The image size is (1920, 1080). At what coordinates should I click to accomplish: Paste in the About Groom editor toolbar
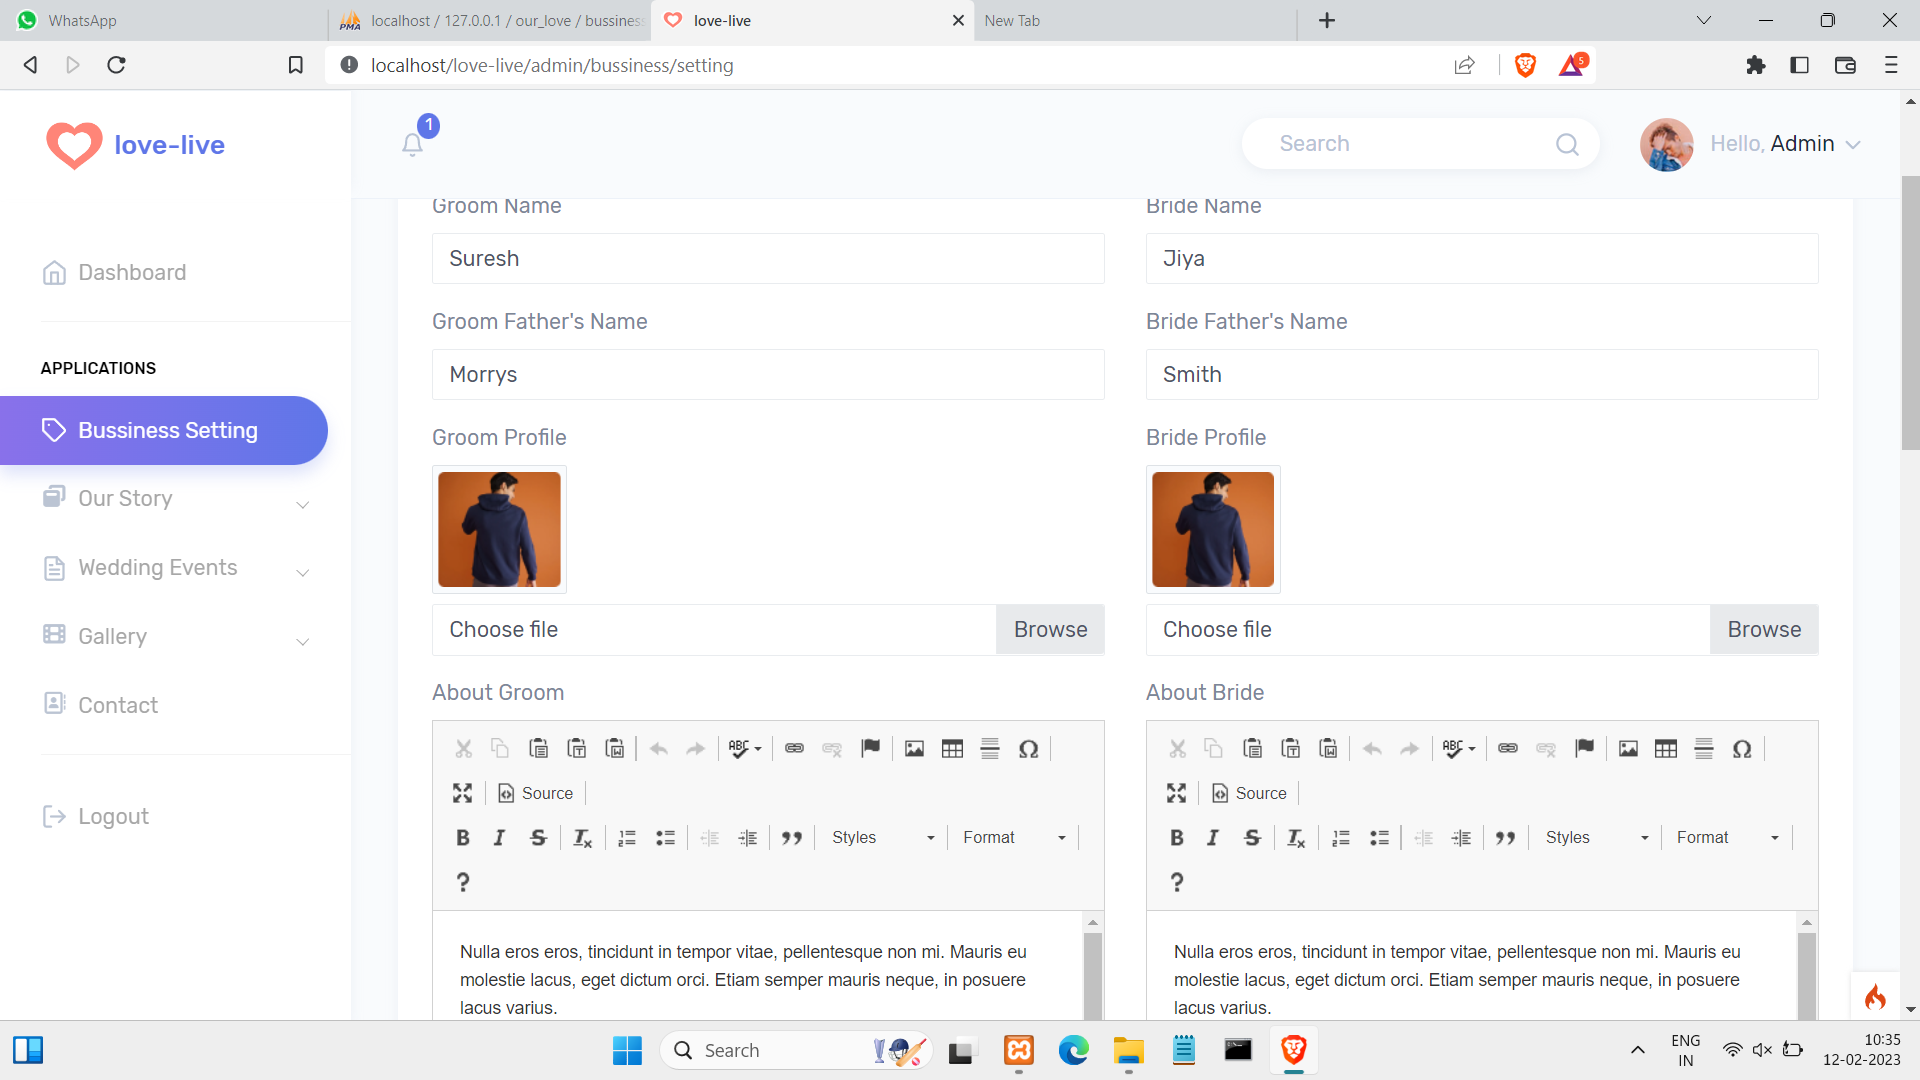click(539, 749)
